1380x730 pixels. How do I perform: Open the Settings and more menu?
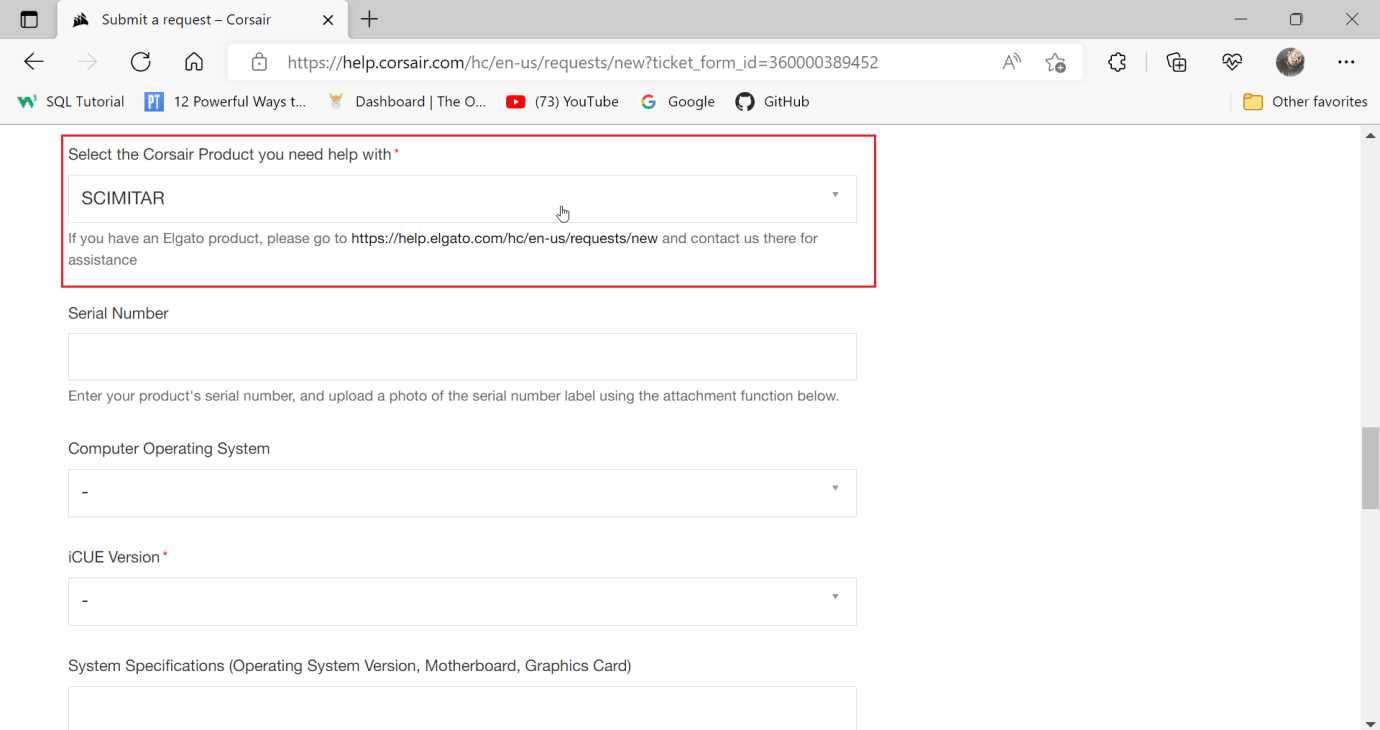tap(1346, 62)
